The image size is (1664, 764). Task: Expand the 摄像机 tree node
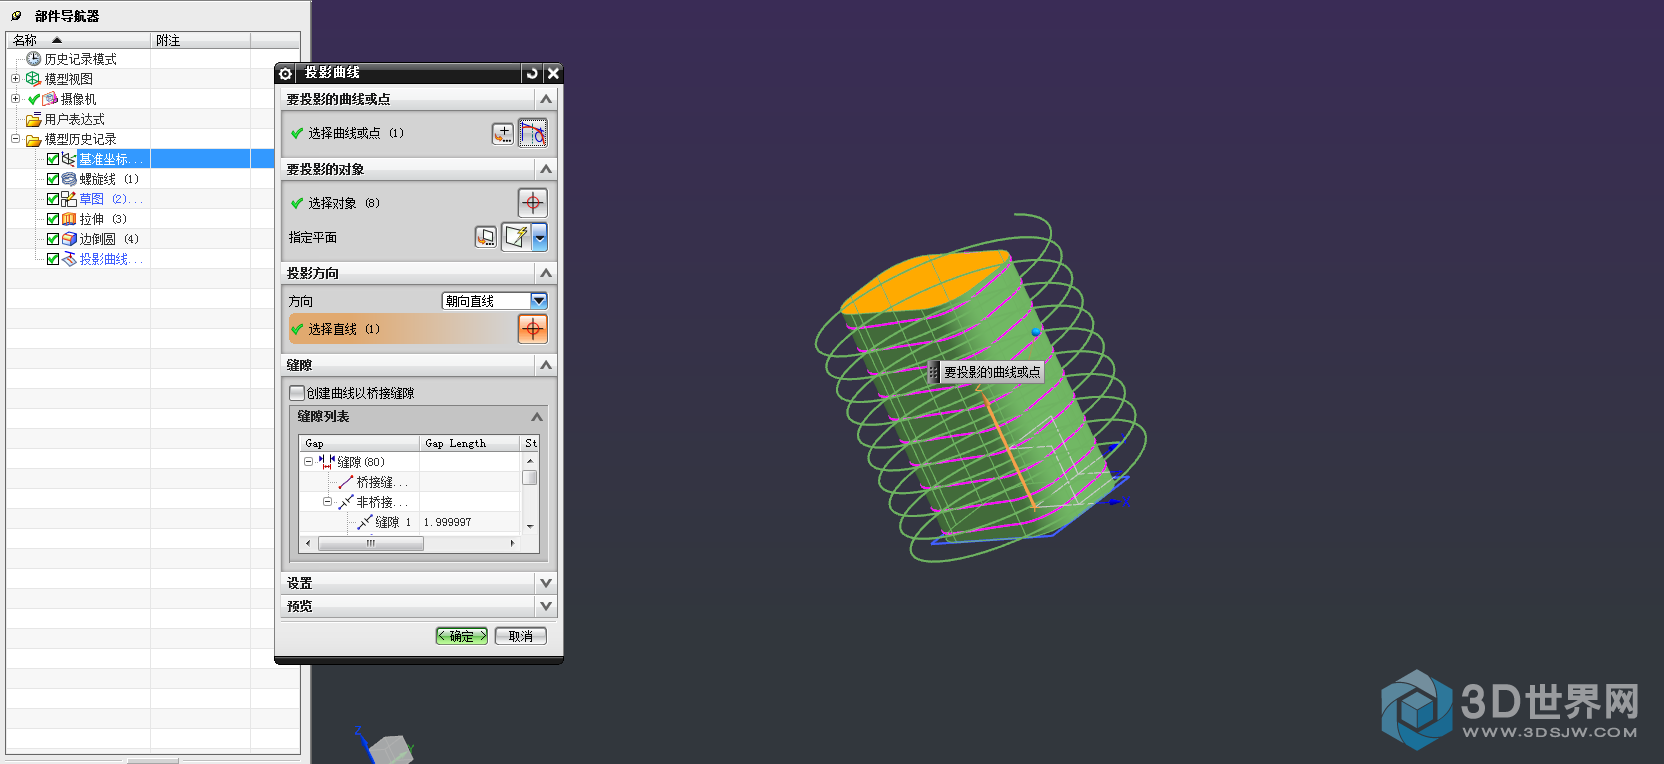point(15,98)
